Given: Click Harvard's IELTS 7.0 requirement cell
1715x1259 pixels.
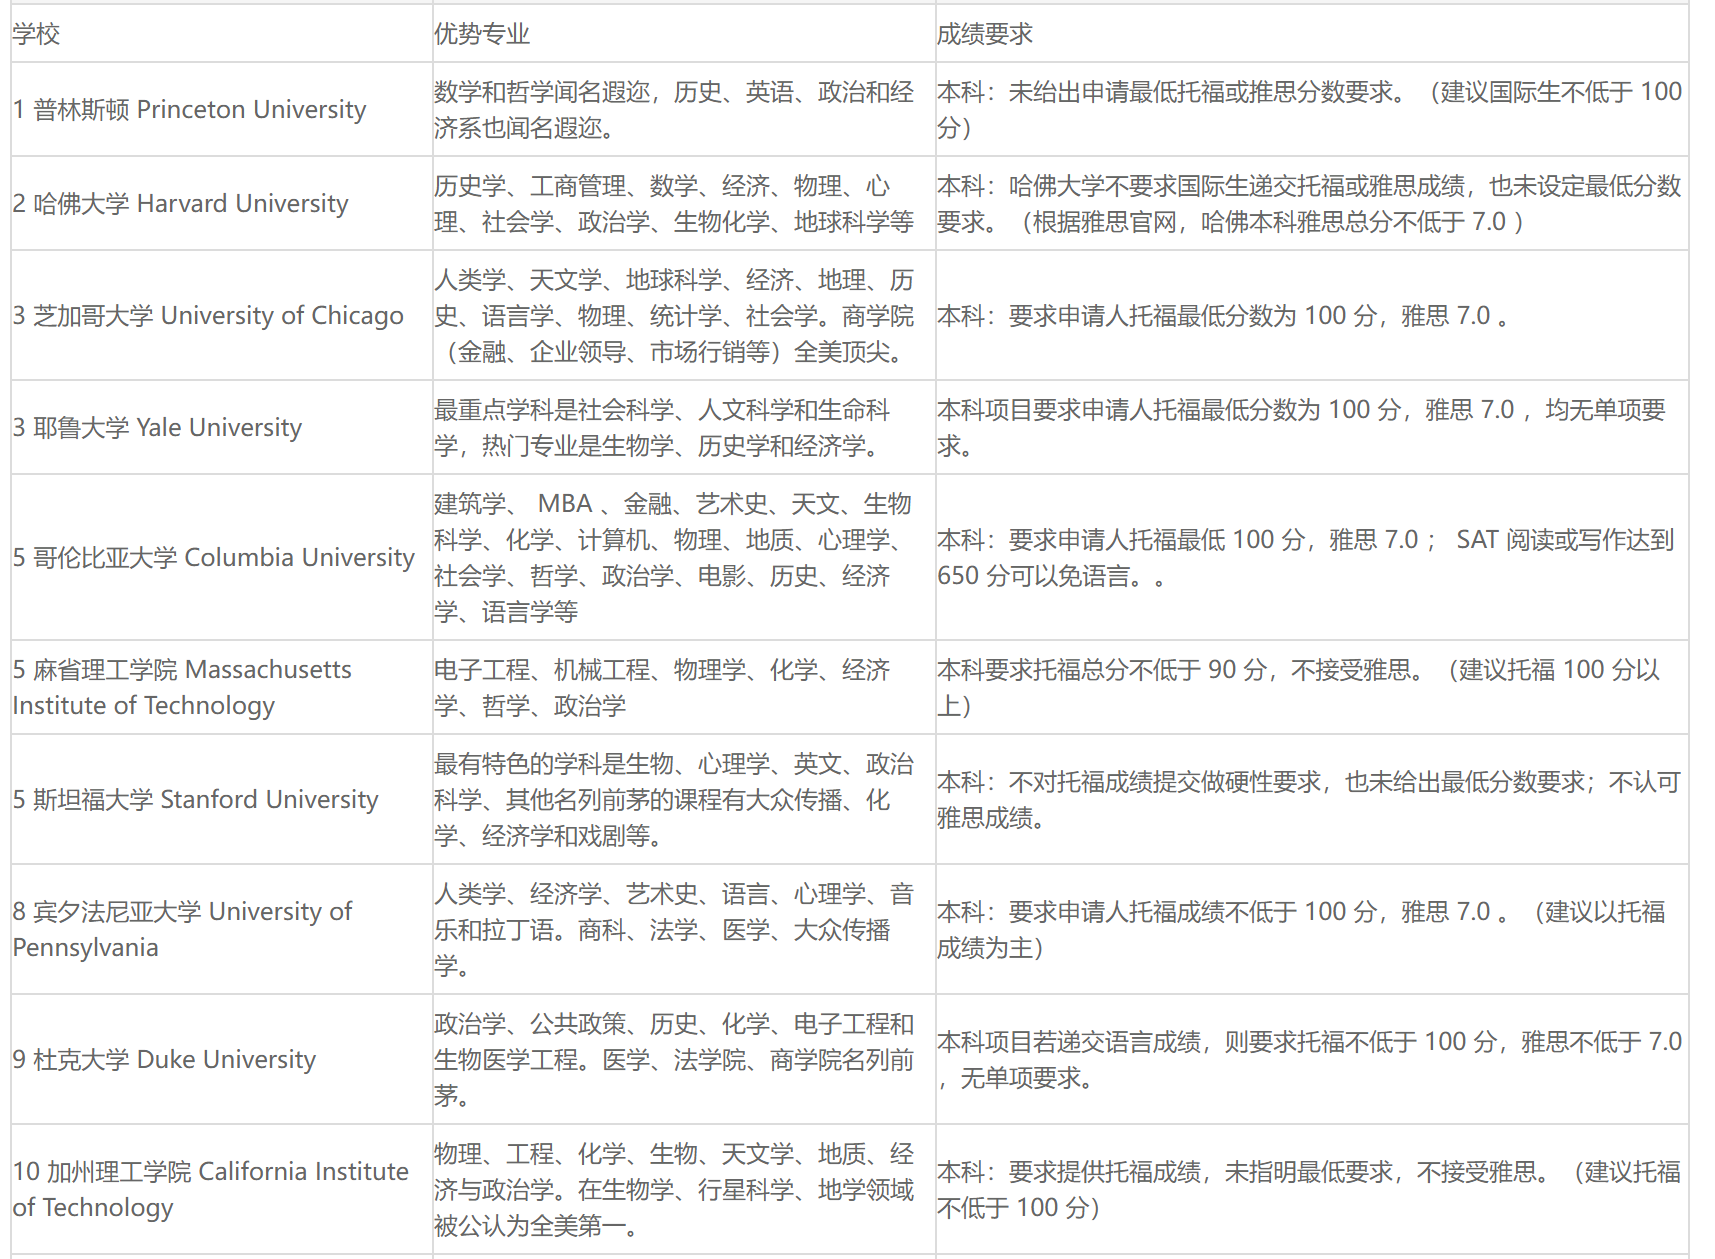Looking at the screenshot, I should pos(1308,204).
